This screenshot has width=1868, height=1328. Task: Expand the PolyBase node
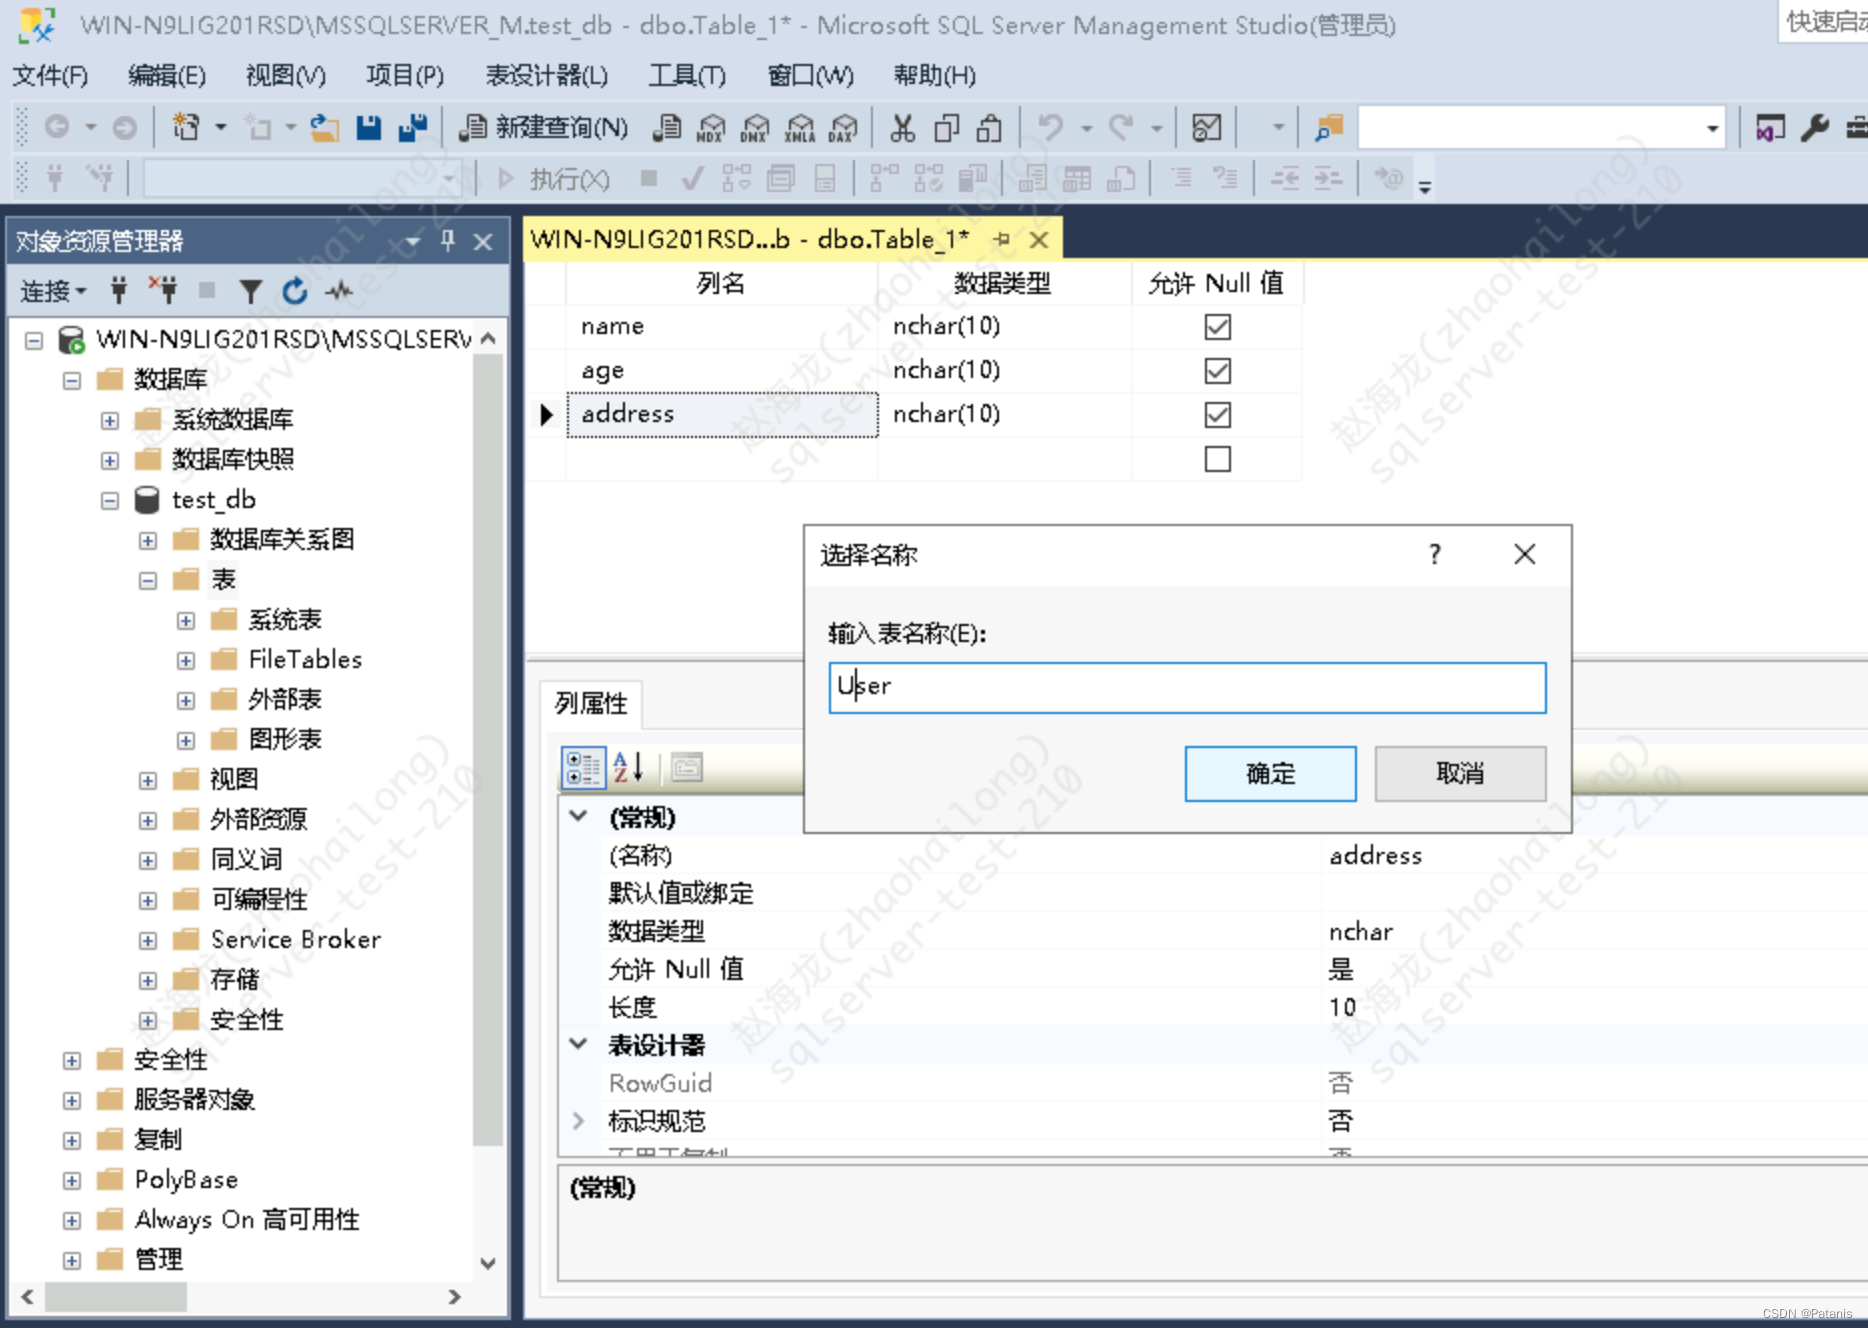72,1180
